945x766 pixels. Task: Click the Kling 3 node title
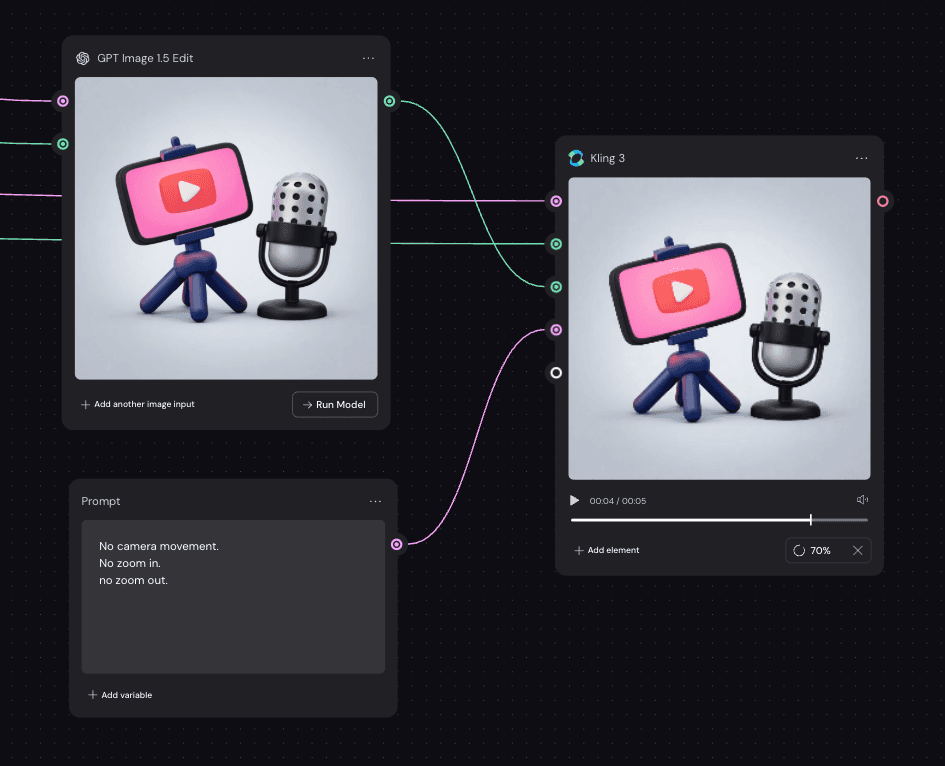pos(608,159)
